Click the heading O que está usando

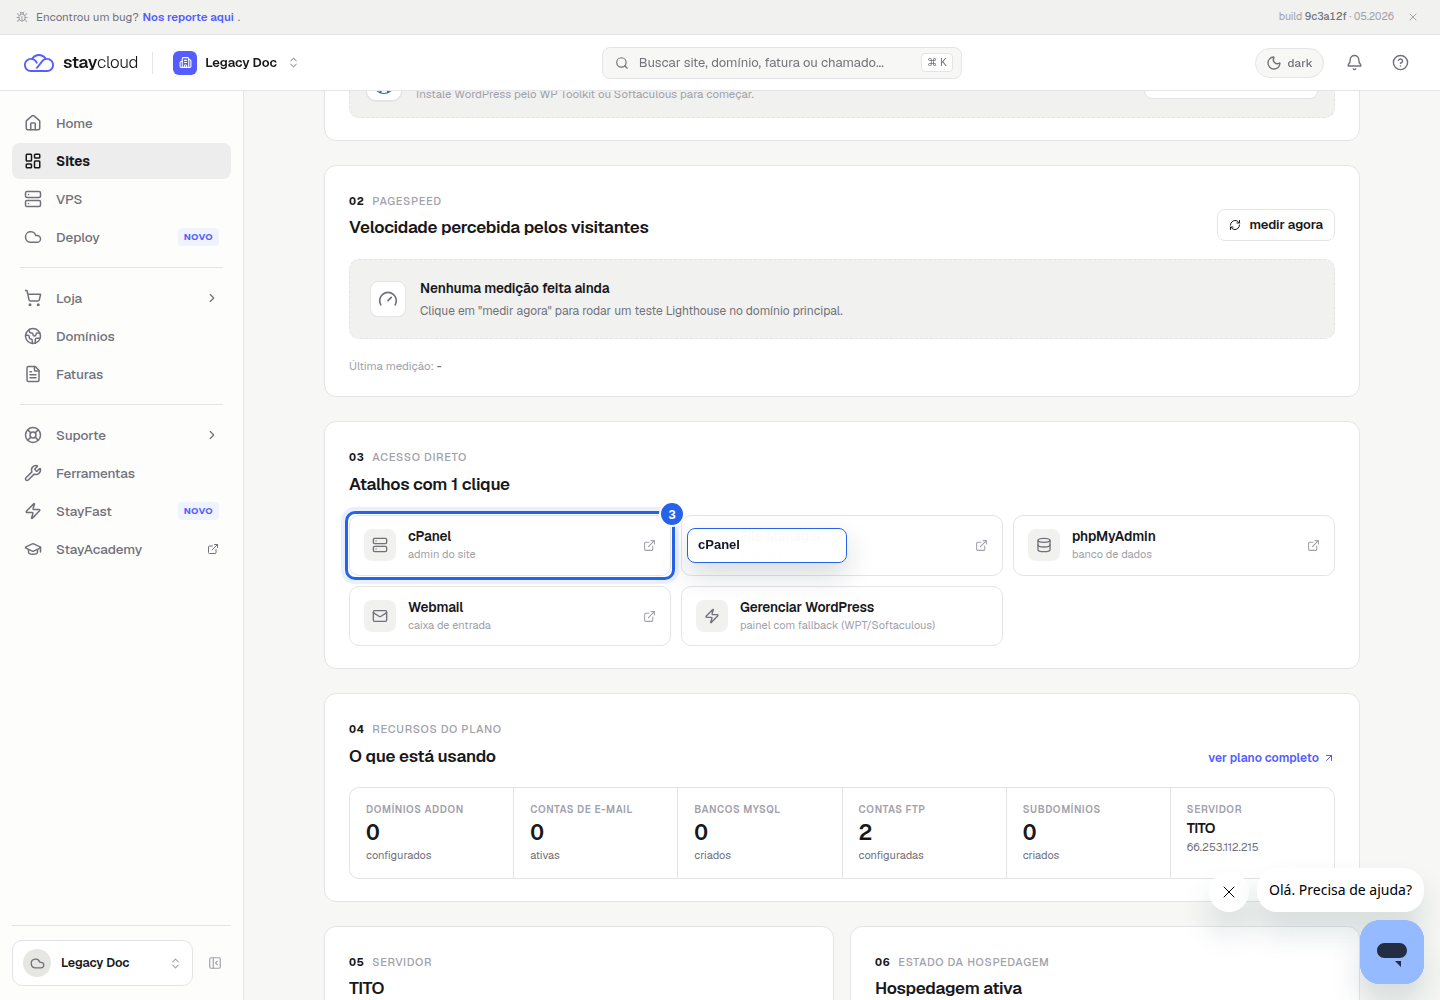422,756
